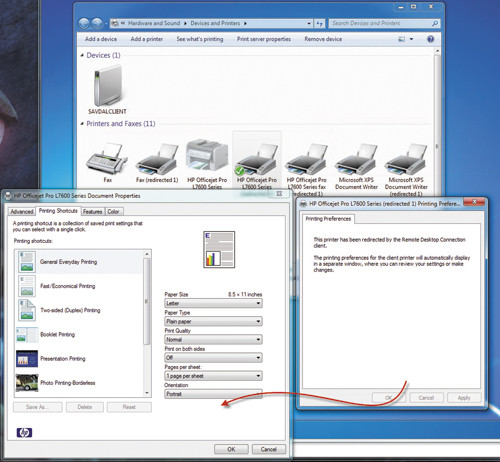Choose Presentation Printing shortcut icon
Image resolution: width=500 pixels, height=462 pixels.
[x=27, y=359]
